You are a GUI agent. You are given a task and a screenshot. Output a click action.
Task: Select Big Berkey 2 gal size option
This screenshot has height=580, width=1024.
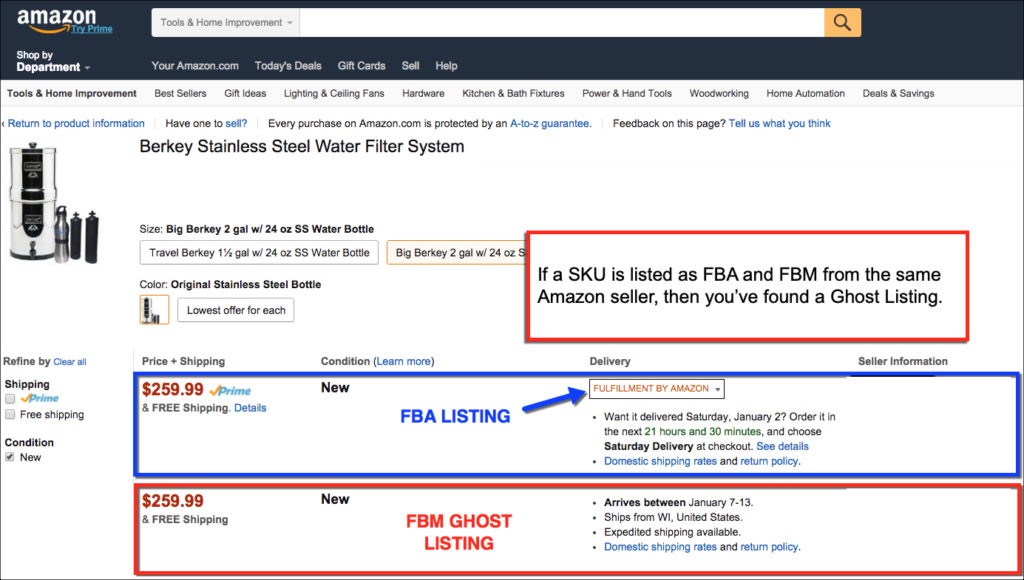point(457,253)
